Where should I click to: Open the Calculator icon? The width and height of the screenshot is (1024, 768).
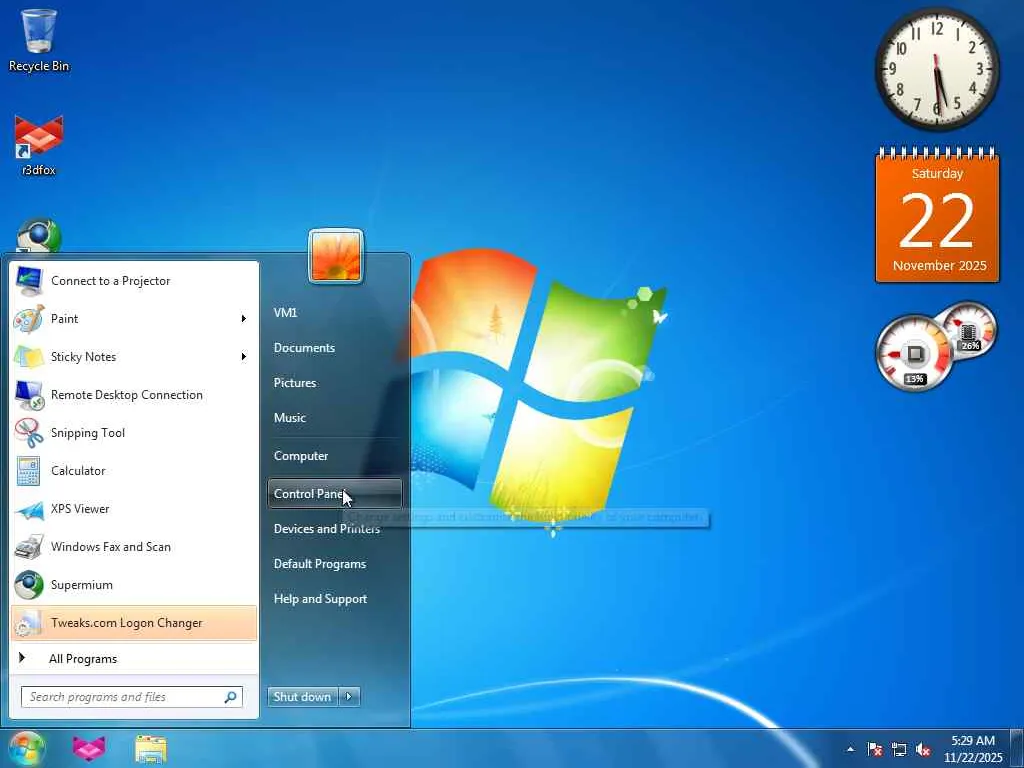pos(29,471)
